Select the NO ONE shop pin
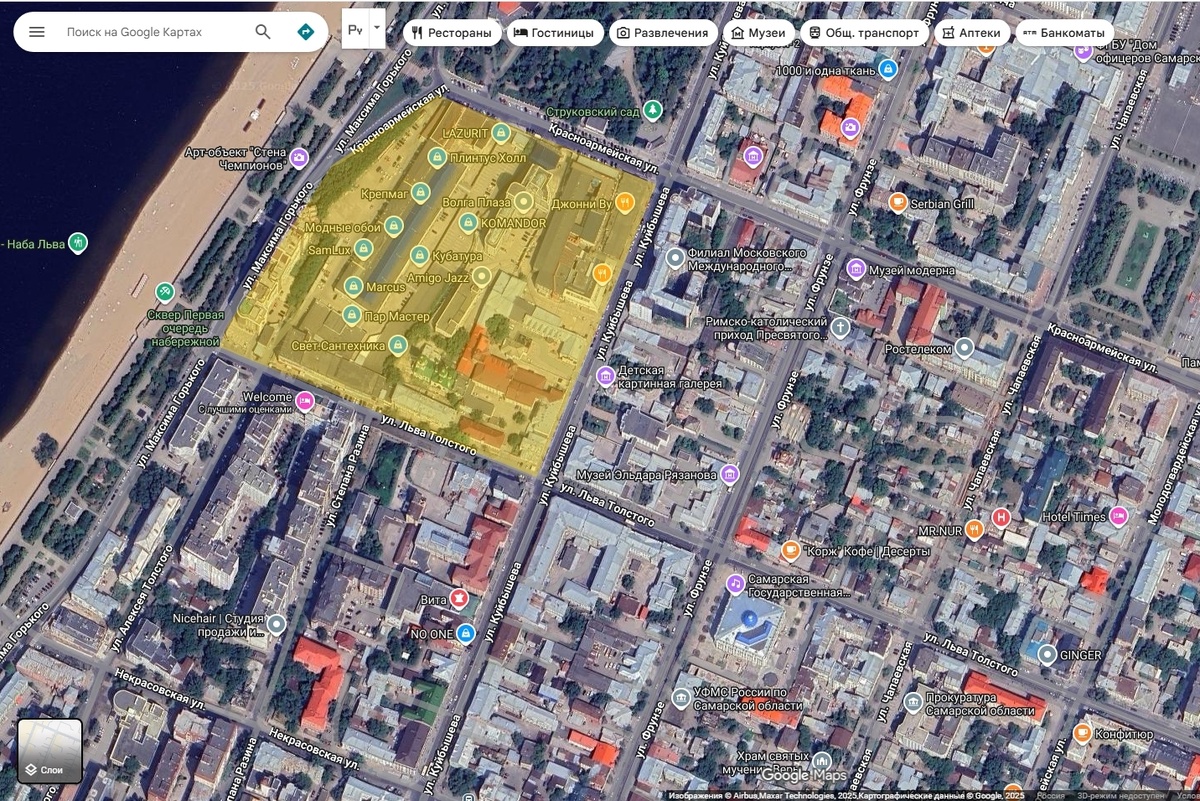Image resolution: width=1200 pixels, height=801 pixels. click(x=466, y=633)
